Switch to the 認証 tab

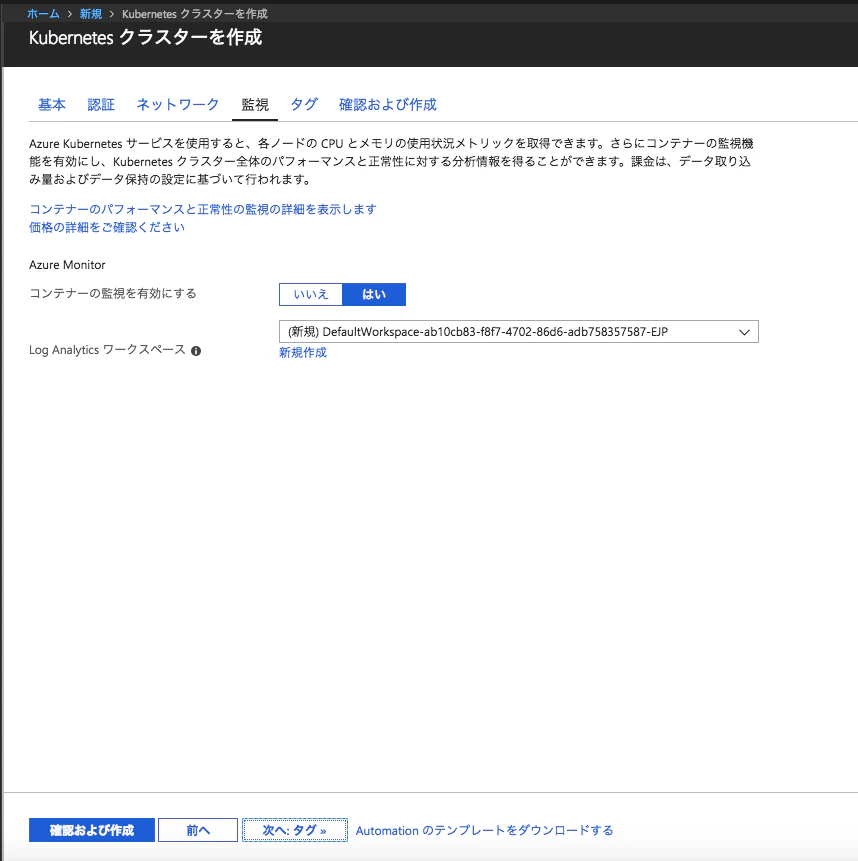[101, 104]
